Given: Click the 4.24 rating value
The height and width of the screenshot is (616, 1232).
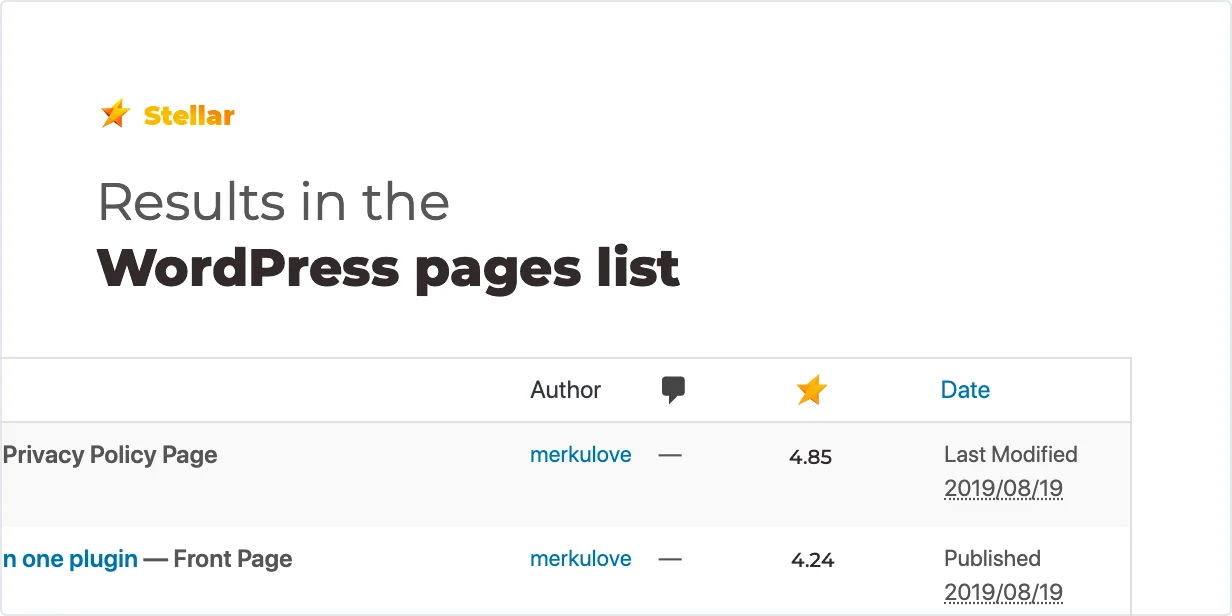Looking at the screenshot, I should coord(812,561).
